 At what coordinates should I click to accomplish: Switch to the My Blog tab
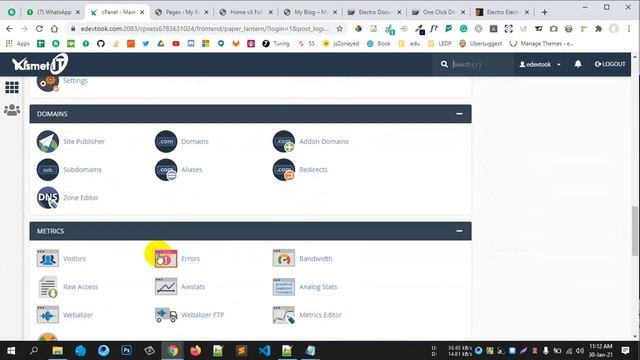(x=311, y=12)
